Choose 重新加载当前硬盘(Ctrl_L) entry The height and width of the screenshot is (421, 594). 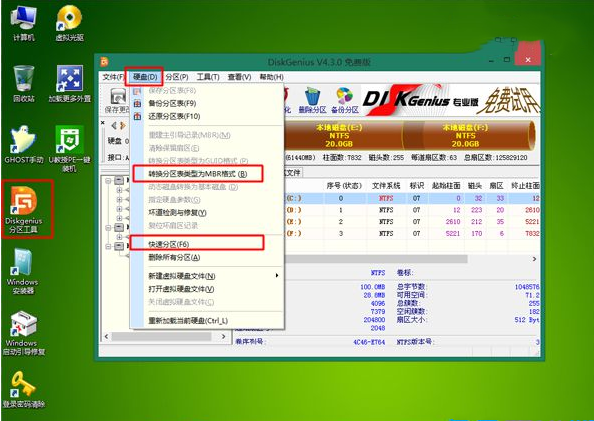(x=207, y=321)
